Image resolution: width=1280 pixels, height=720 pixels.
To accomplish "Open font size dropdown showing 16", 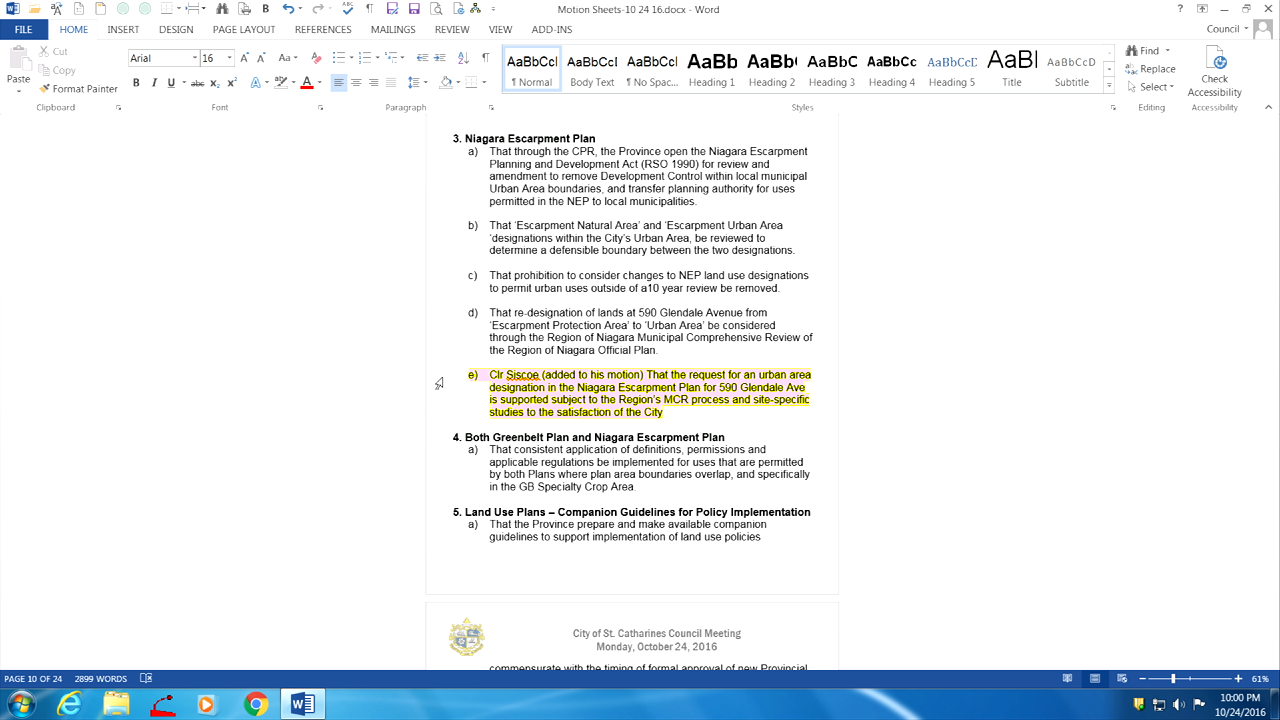I will [x=229, y=58].
